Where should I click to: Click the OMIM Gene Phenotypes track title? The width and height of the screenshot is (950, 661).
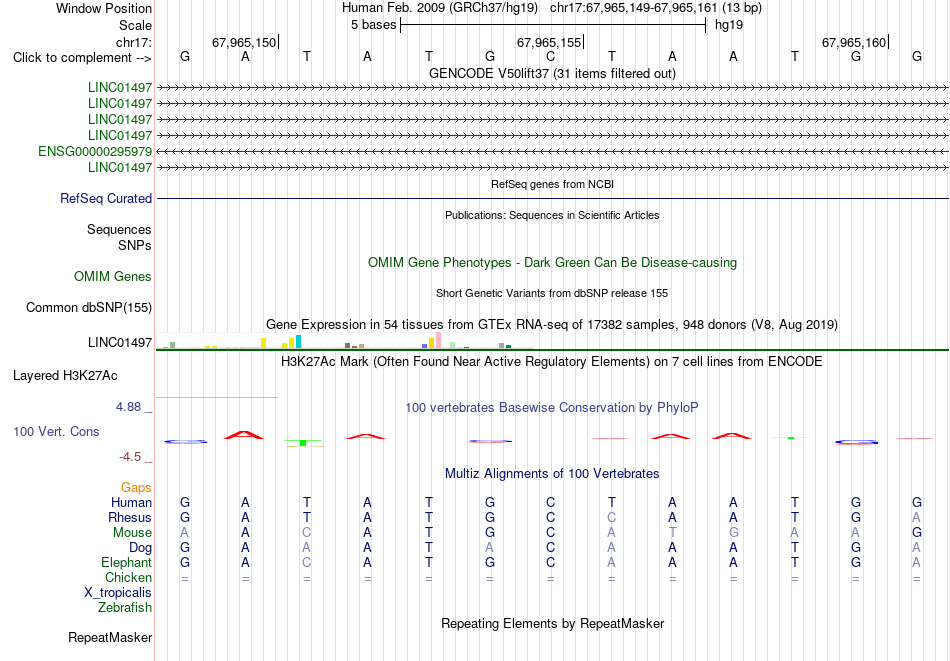pyautogui.click(x=553, y=263)
